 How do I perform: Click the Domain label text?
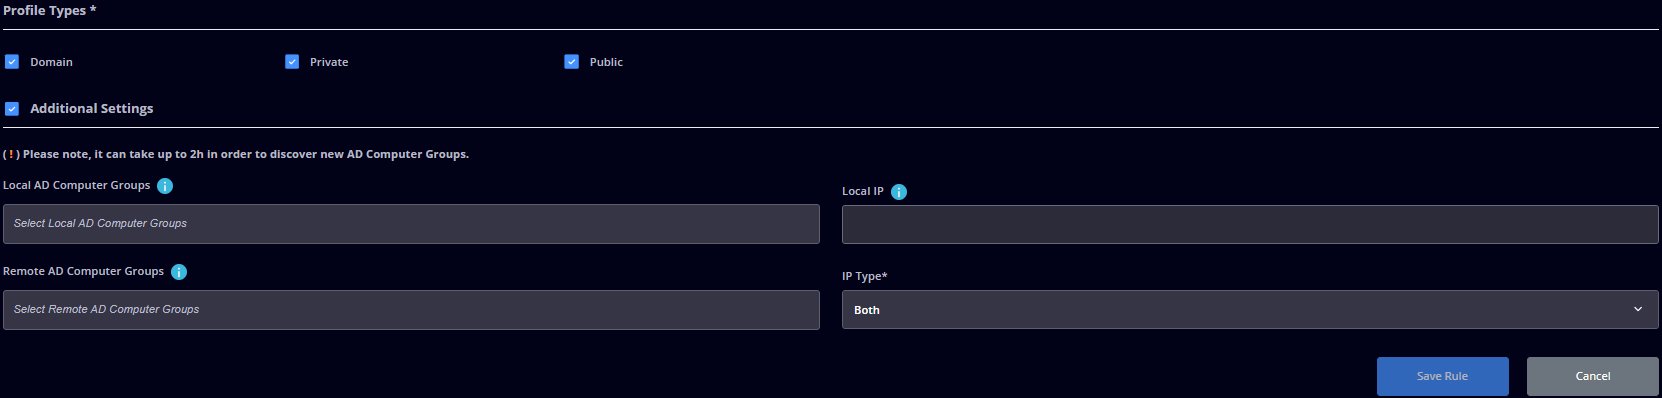click(x=51, y=62)
